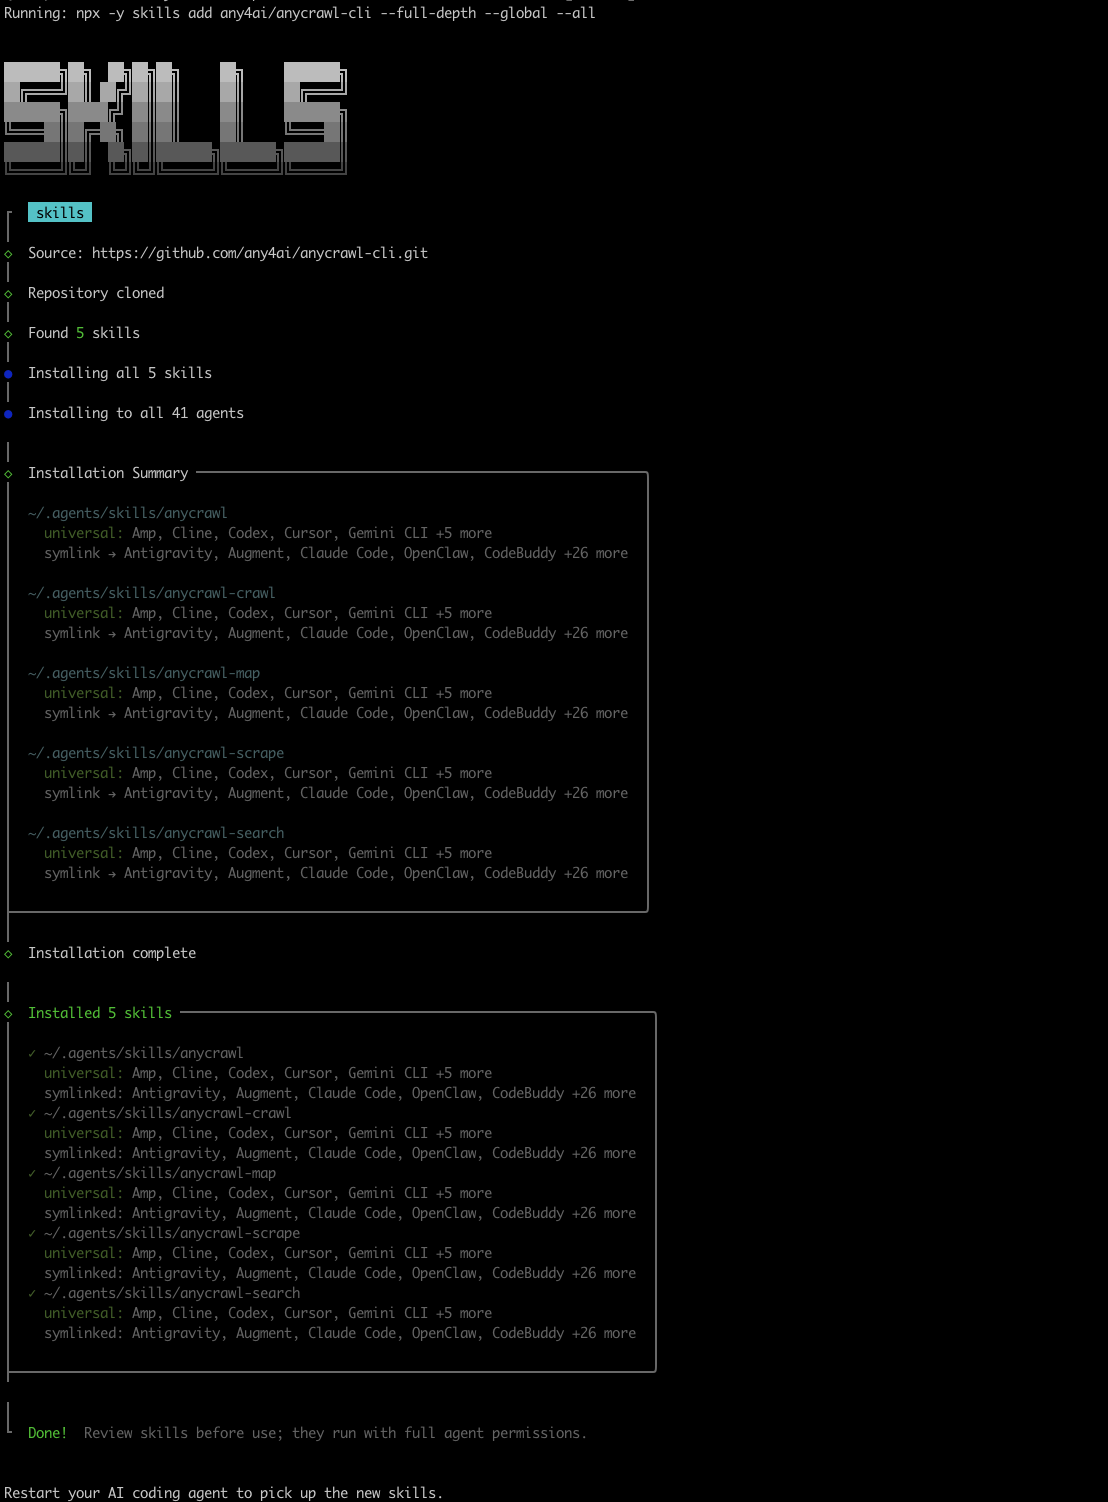
Task: Click checked '~/.agents/skills/anycrawl' path under Installed 5 skills
Action: [x=144, y=1053]
